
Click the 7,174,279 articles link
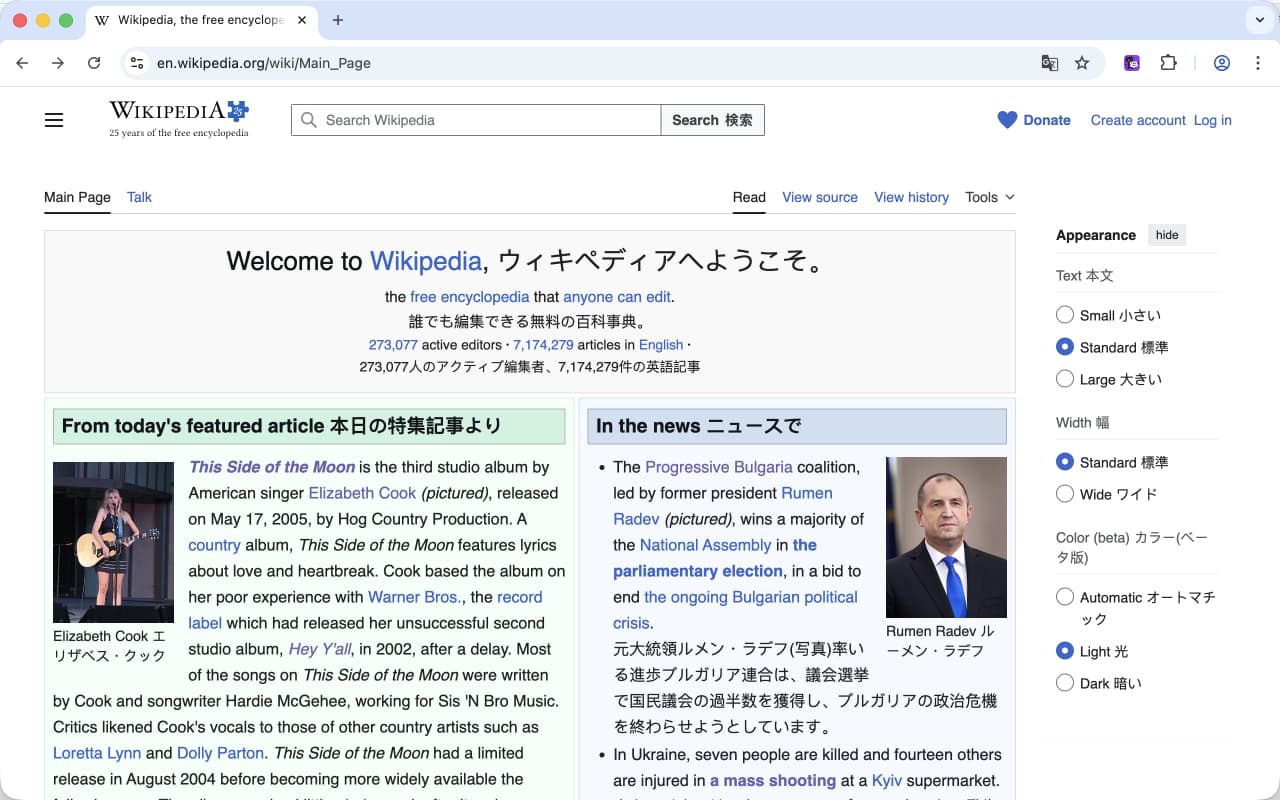(x=543, y=345)
